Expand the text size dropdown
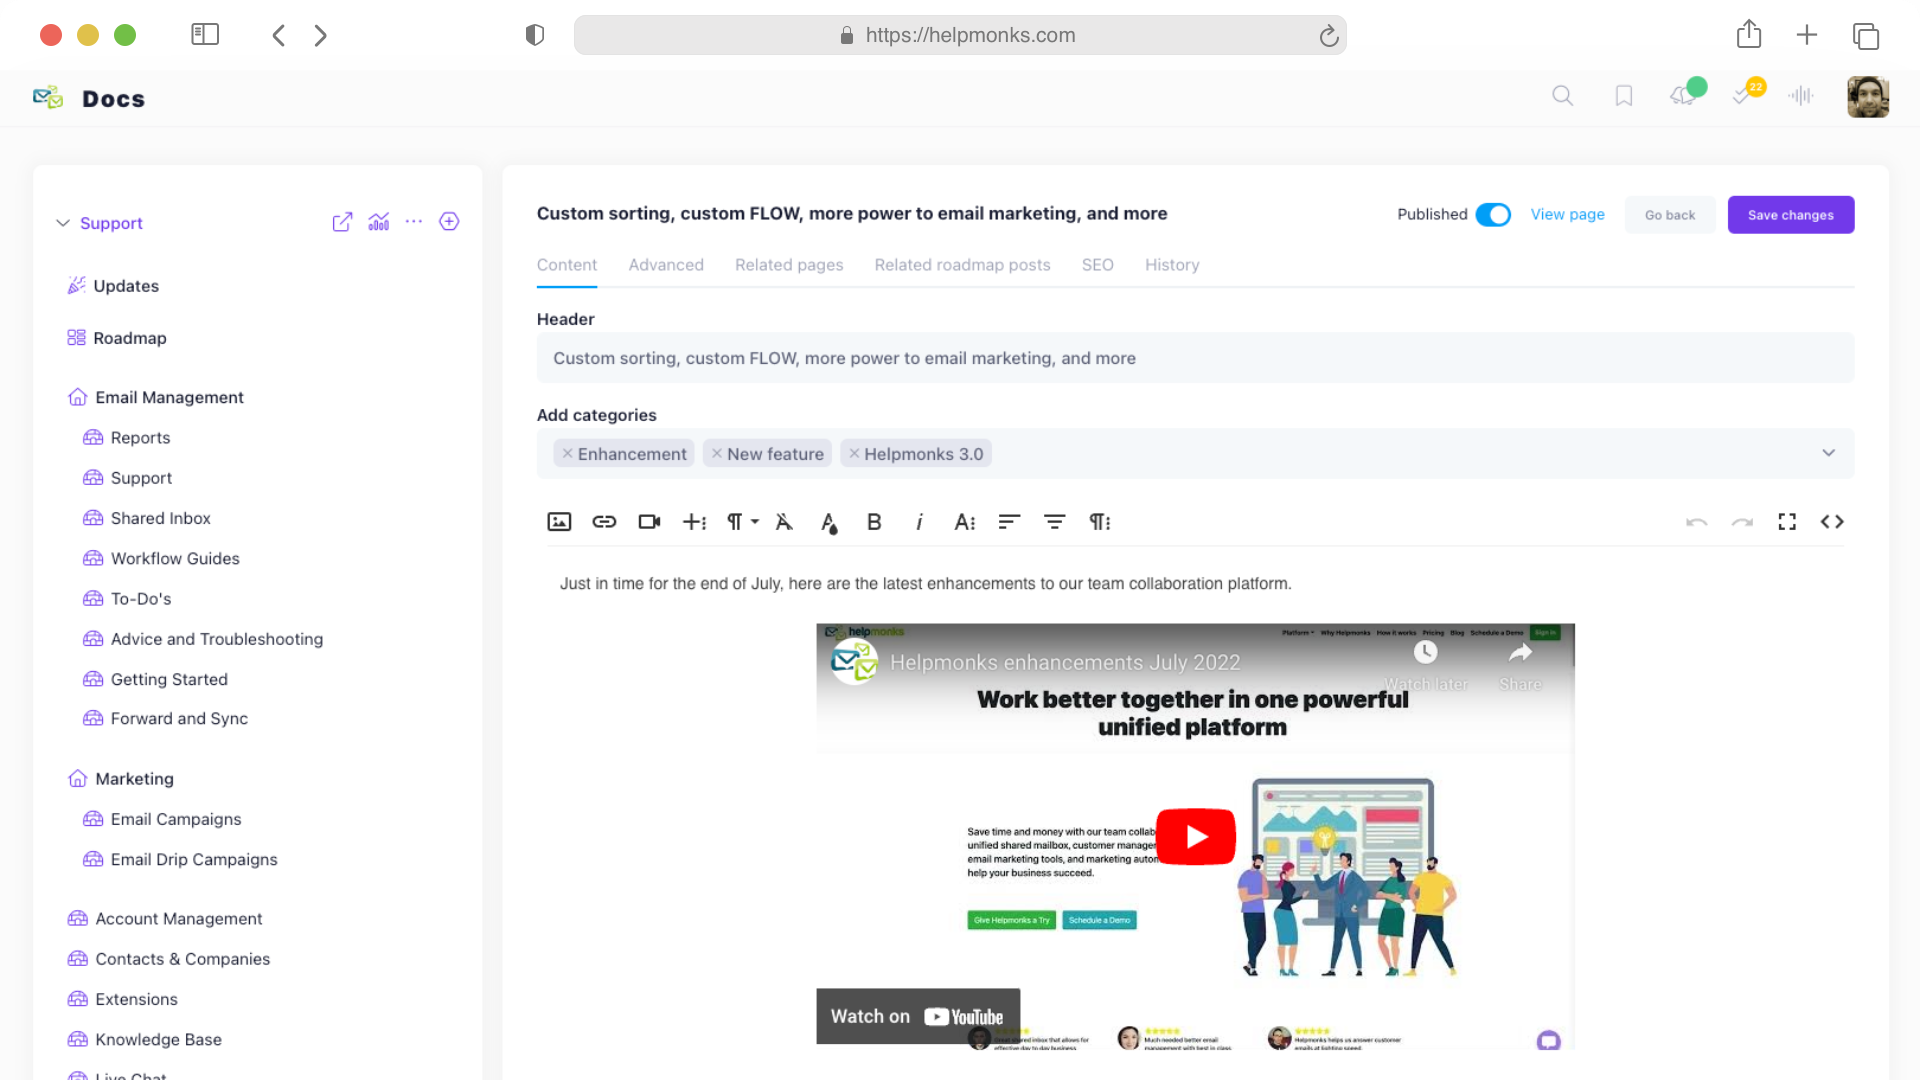1920x1080 pixels. [x=965, y=522]
